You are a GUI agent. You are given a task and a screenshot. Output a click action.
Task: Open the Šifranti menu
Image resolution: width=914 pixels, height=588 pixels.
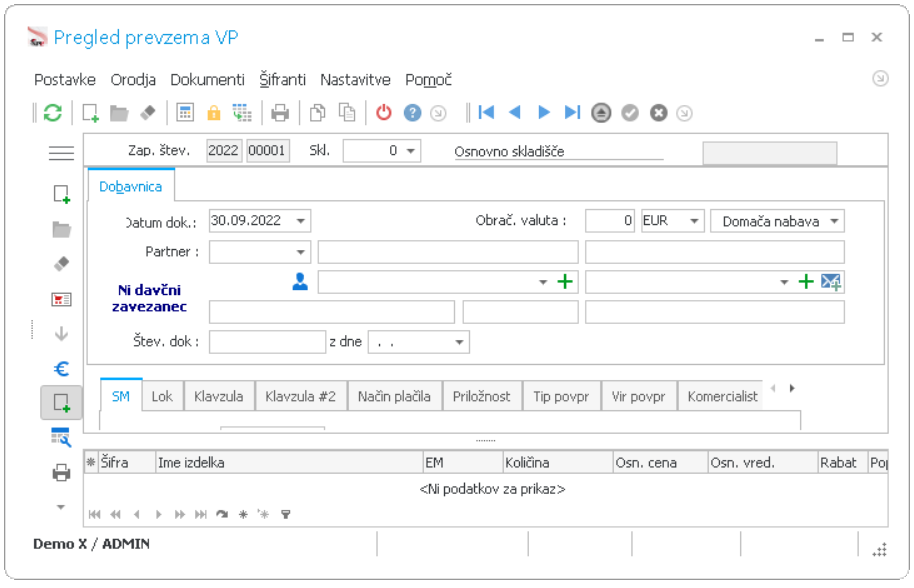(x=283, y=80)
